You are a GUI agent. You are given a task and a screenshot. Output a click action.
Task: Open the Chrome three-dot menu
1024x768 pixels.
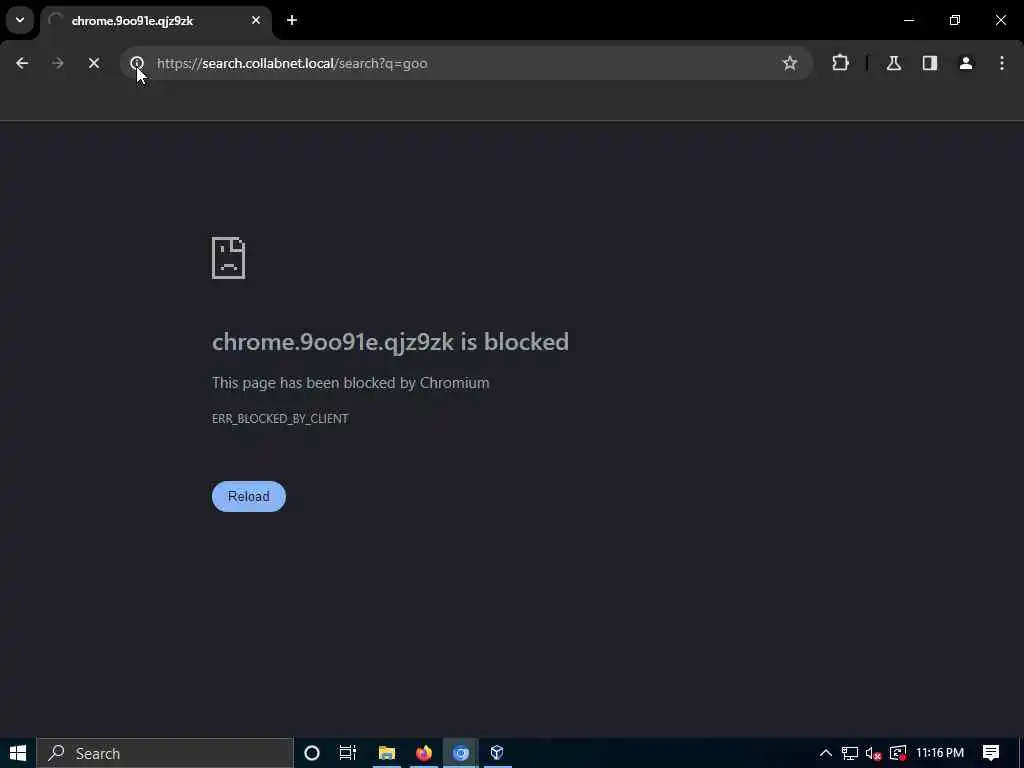coord(1002,63)
